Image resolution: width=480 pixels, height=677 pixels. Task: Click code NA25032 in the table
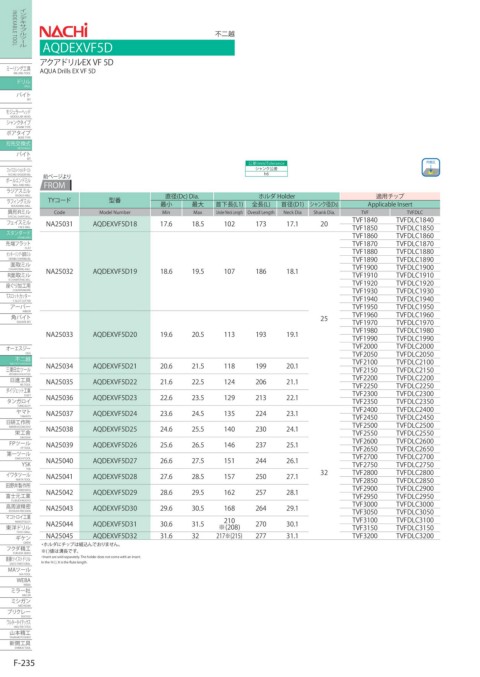pos(60,272)
